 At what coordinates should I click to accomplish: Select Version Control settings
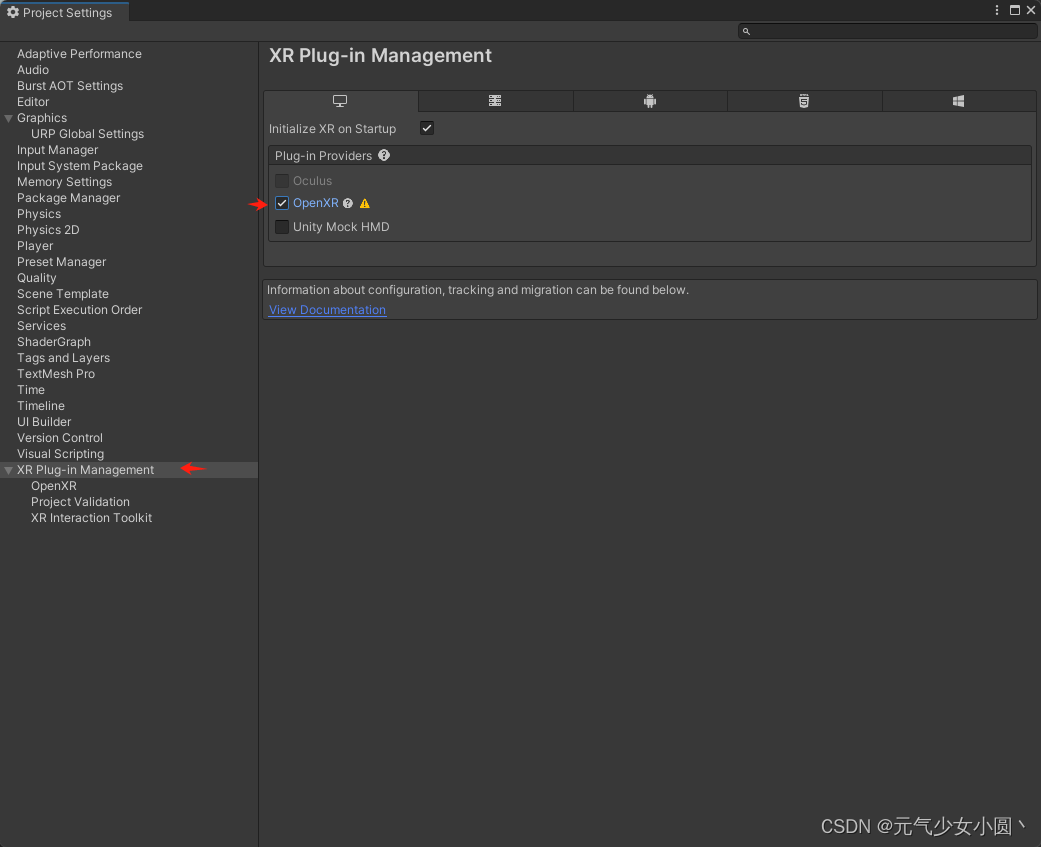click(60, 437)
